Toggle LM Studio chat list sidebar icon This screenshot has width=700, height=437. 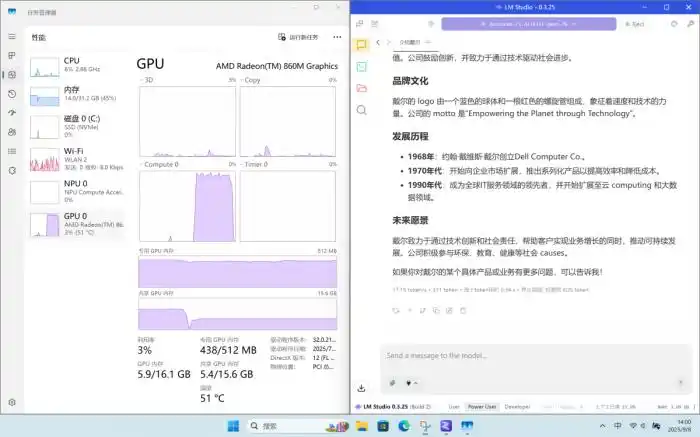tap(359, 24)
